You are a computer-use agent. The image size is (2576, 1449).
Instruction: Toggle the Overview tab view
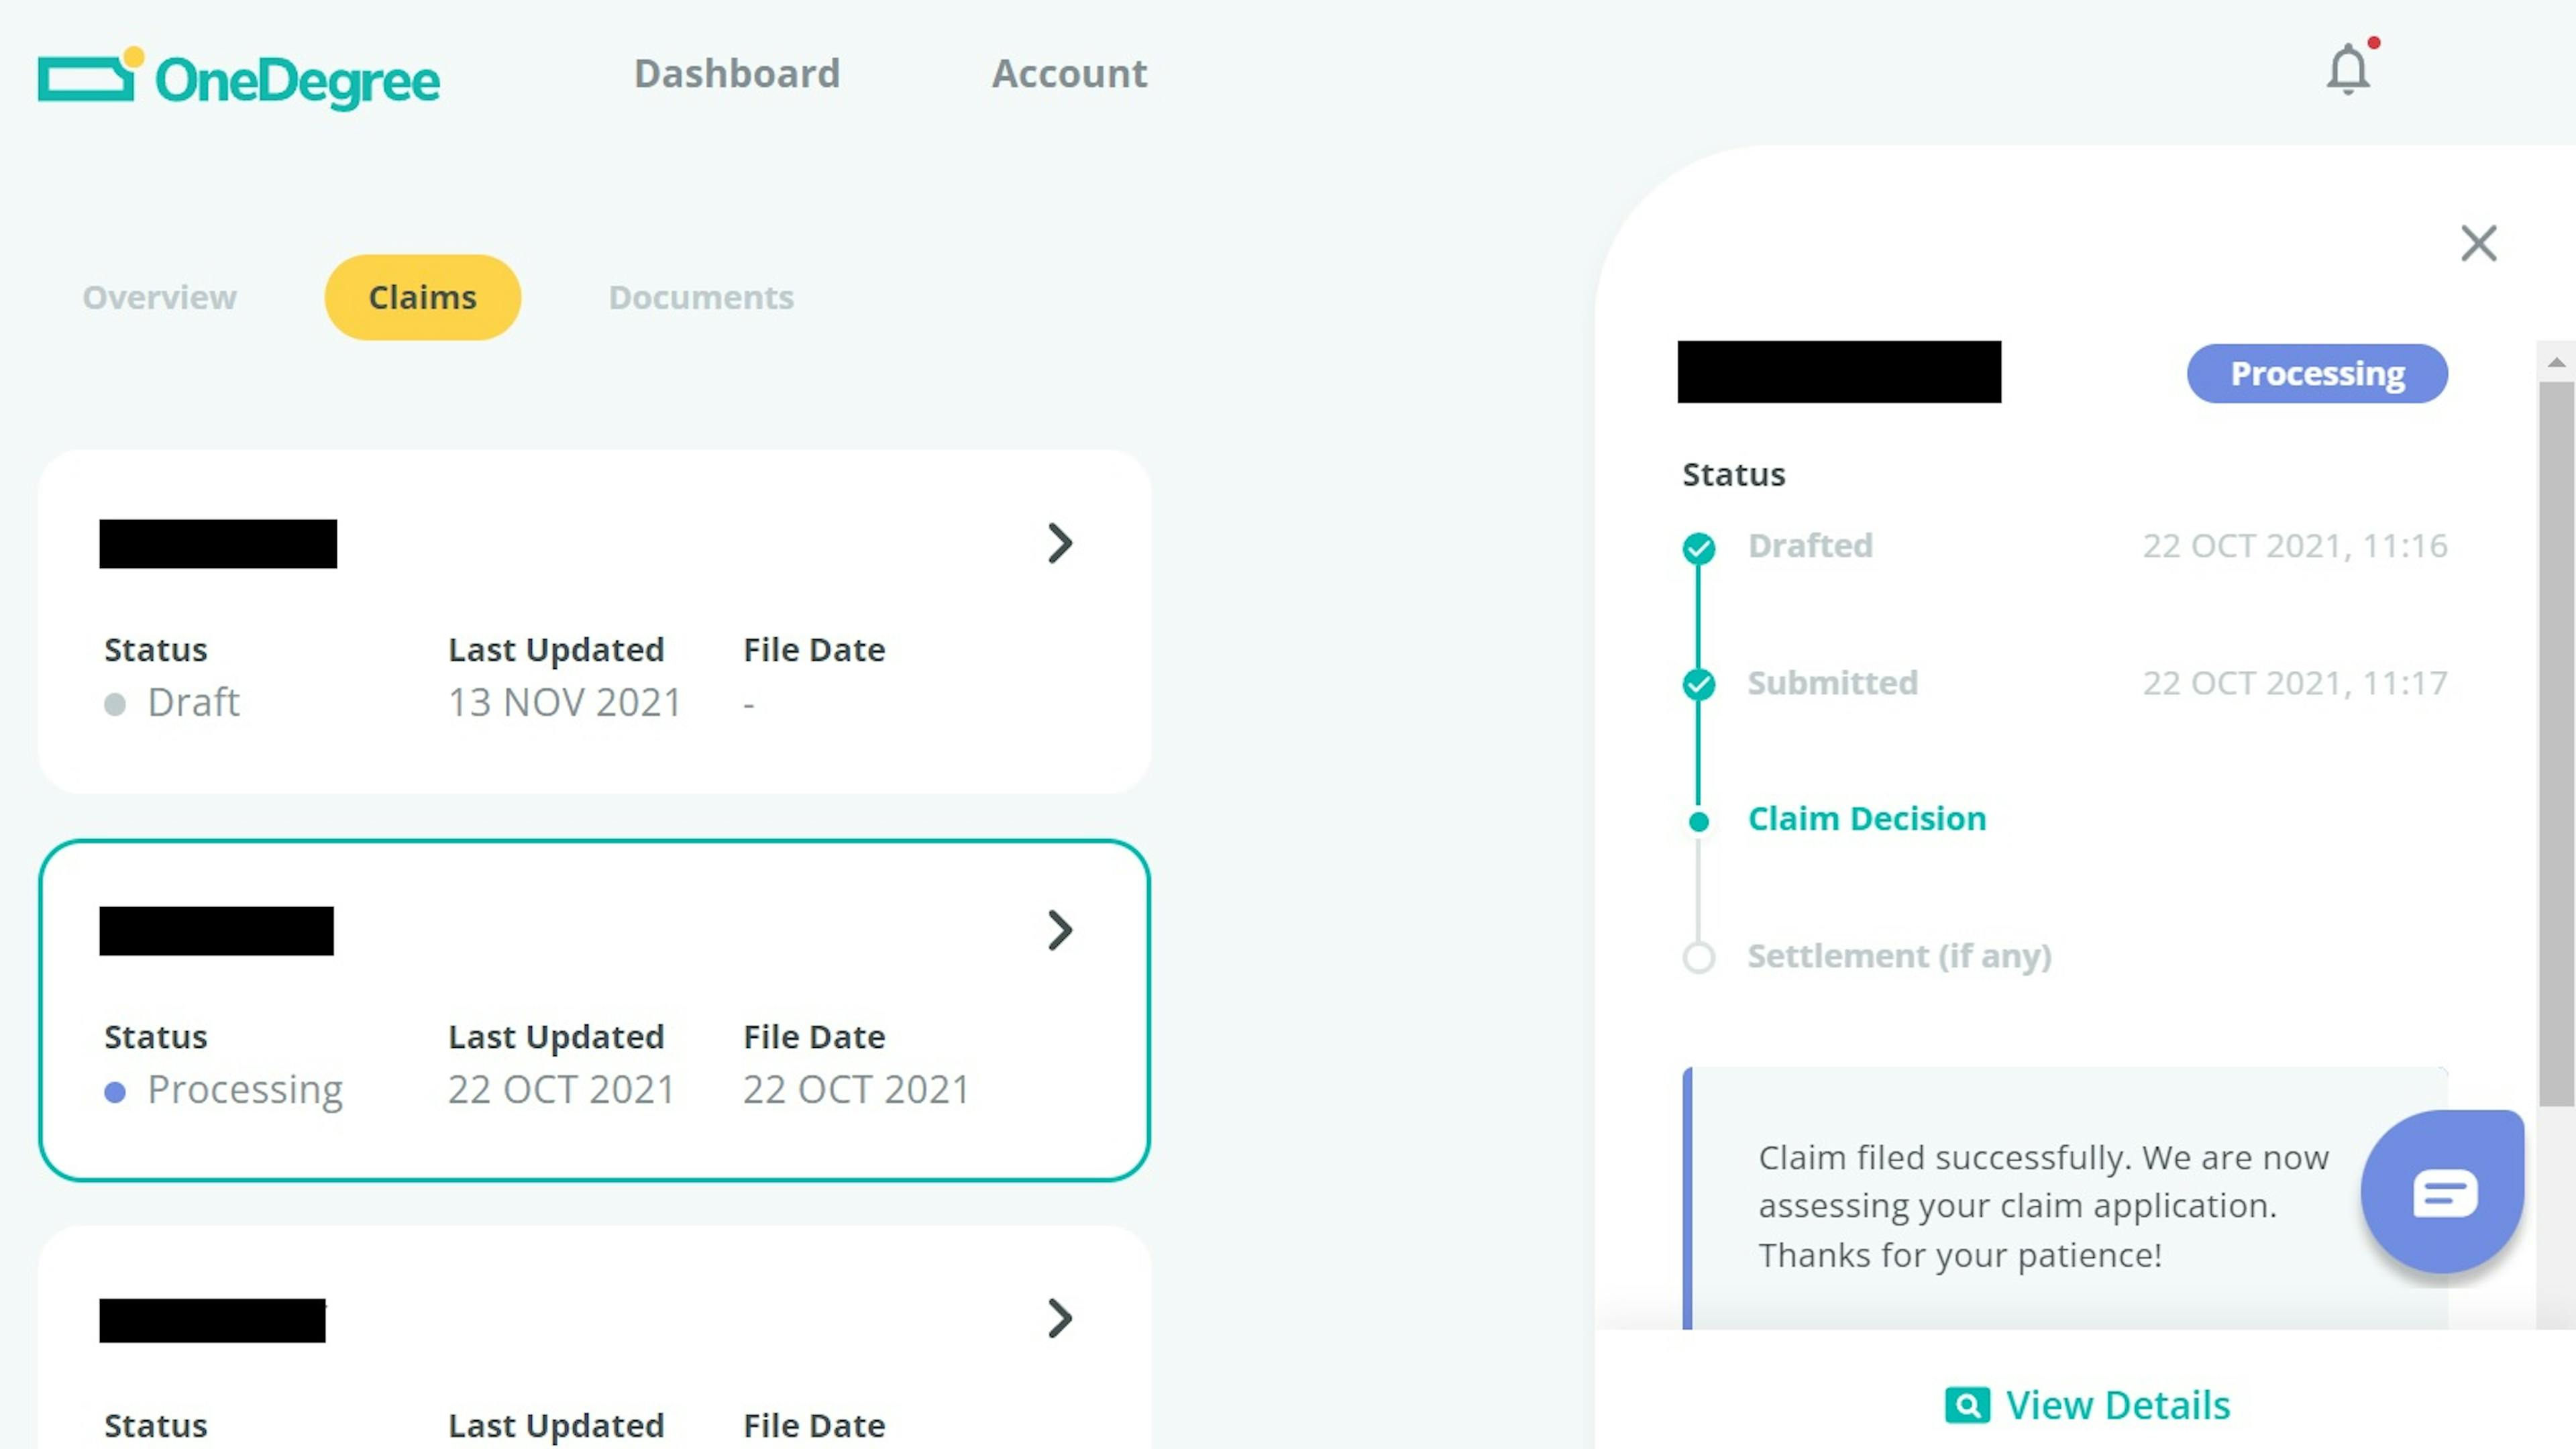158,295
